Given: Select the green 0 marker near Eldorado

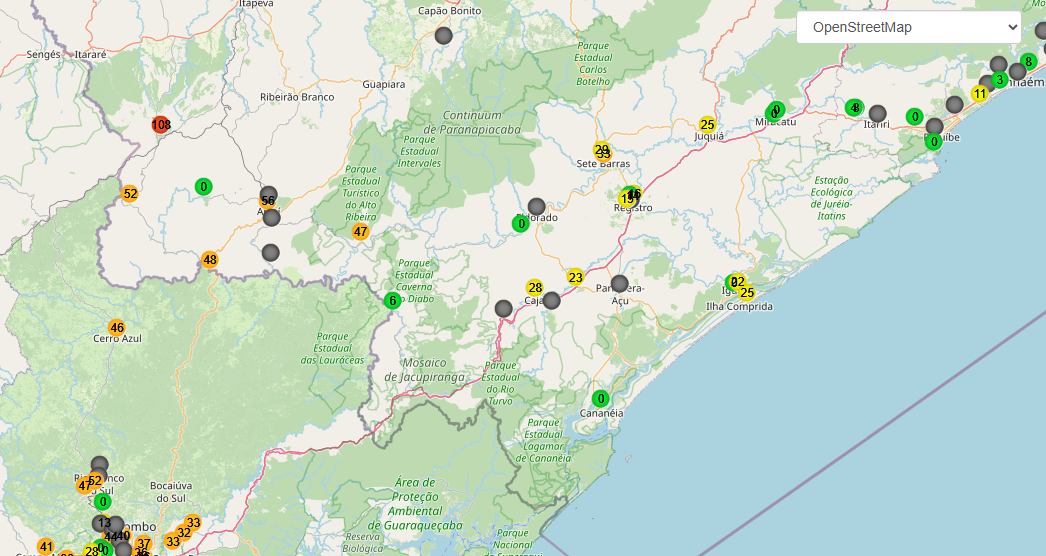Looking at the screenshot, I should coord(521,224).
